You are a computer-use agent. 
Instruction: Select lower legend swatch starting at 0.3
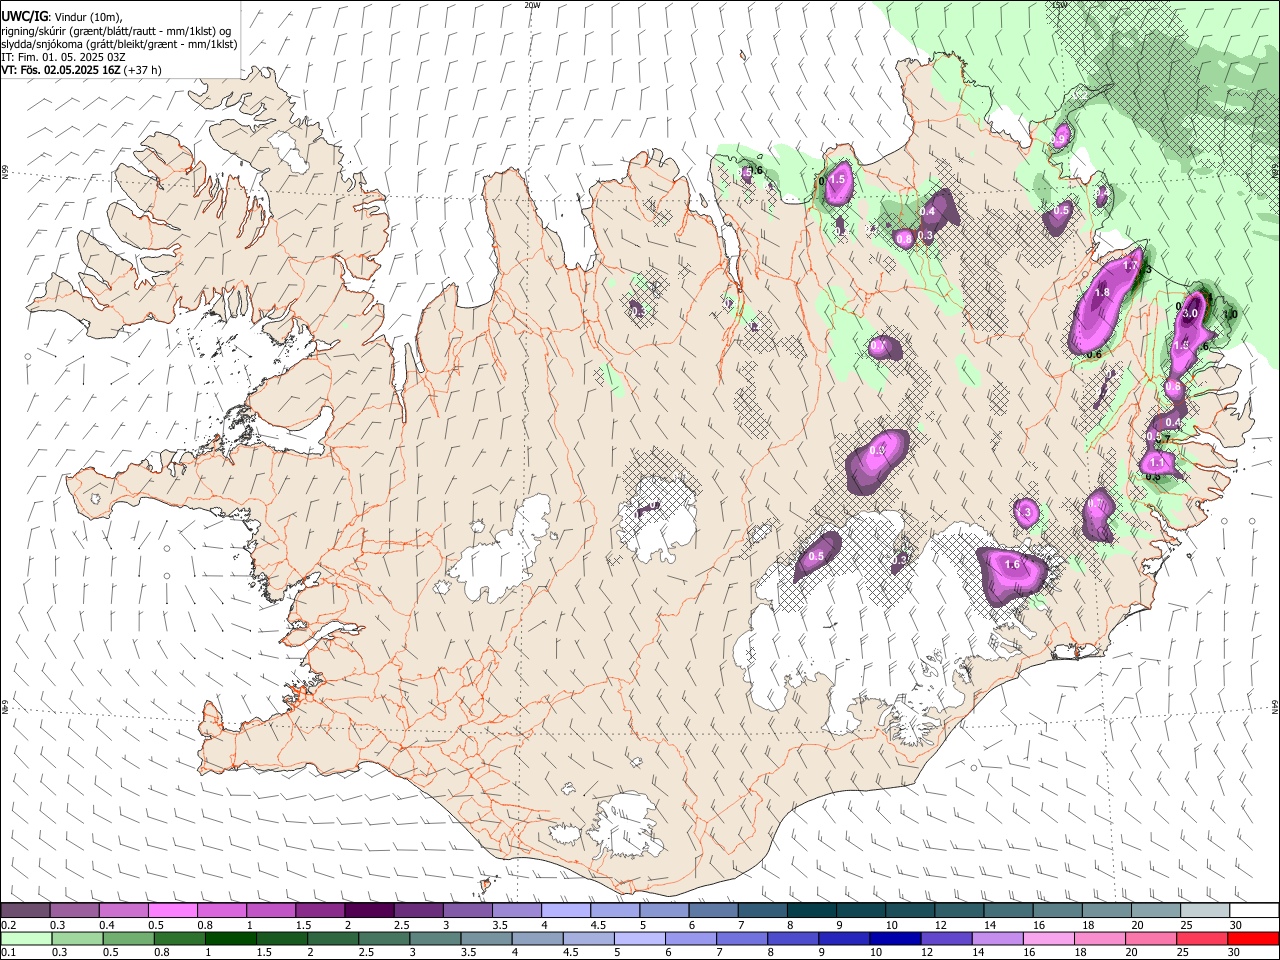tap(77, 938)
